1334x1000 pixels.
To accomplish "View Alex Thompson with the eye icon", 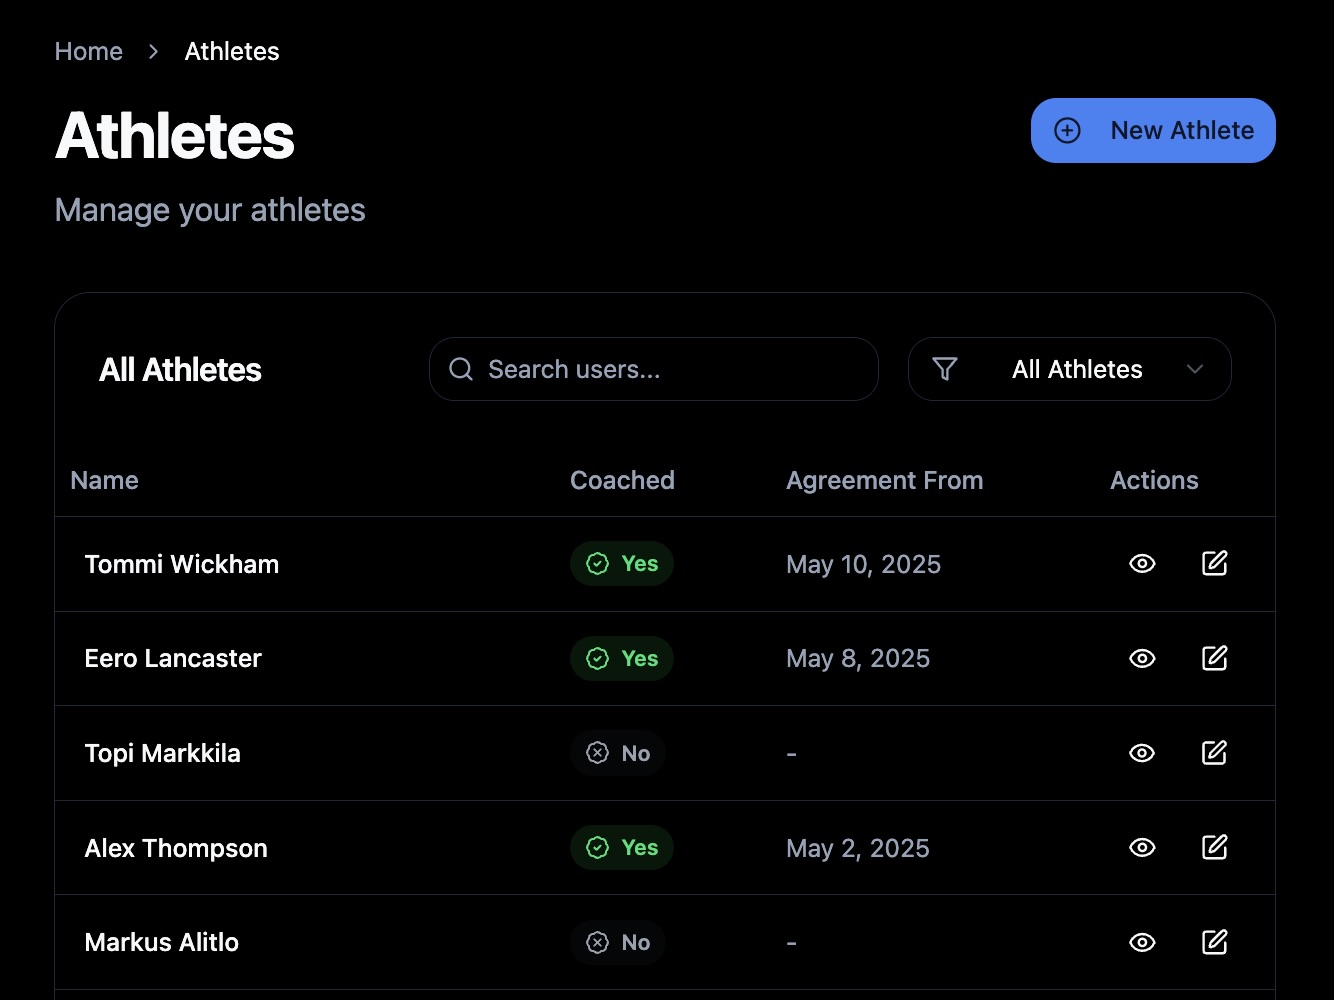I will (1142, 848).
